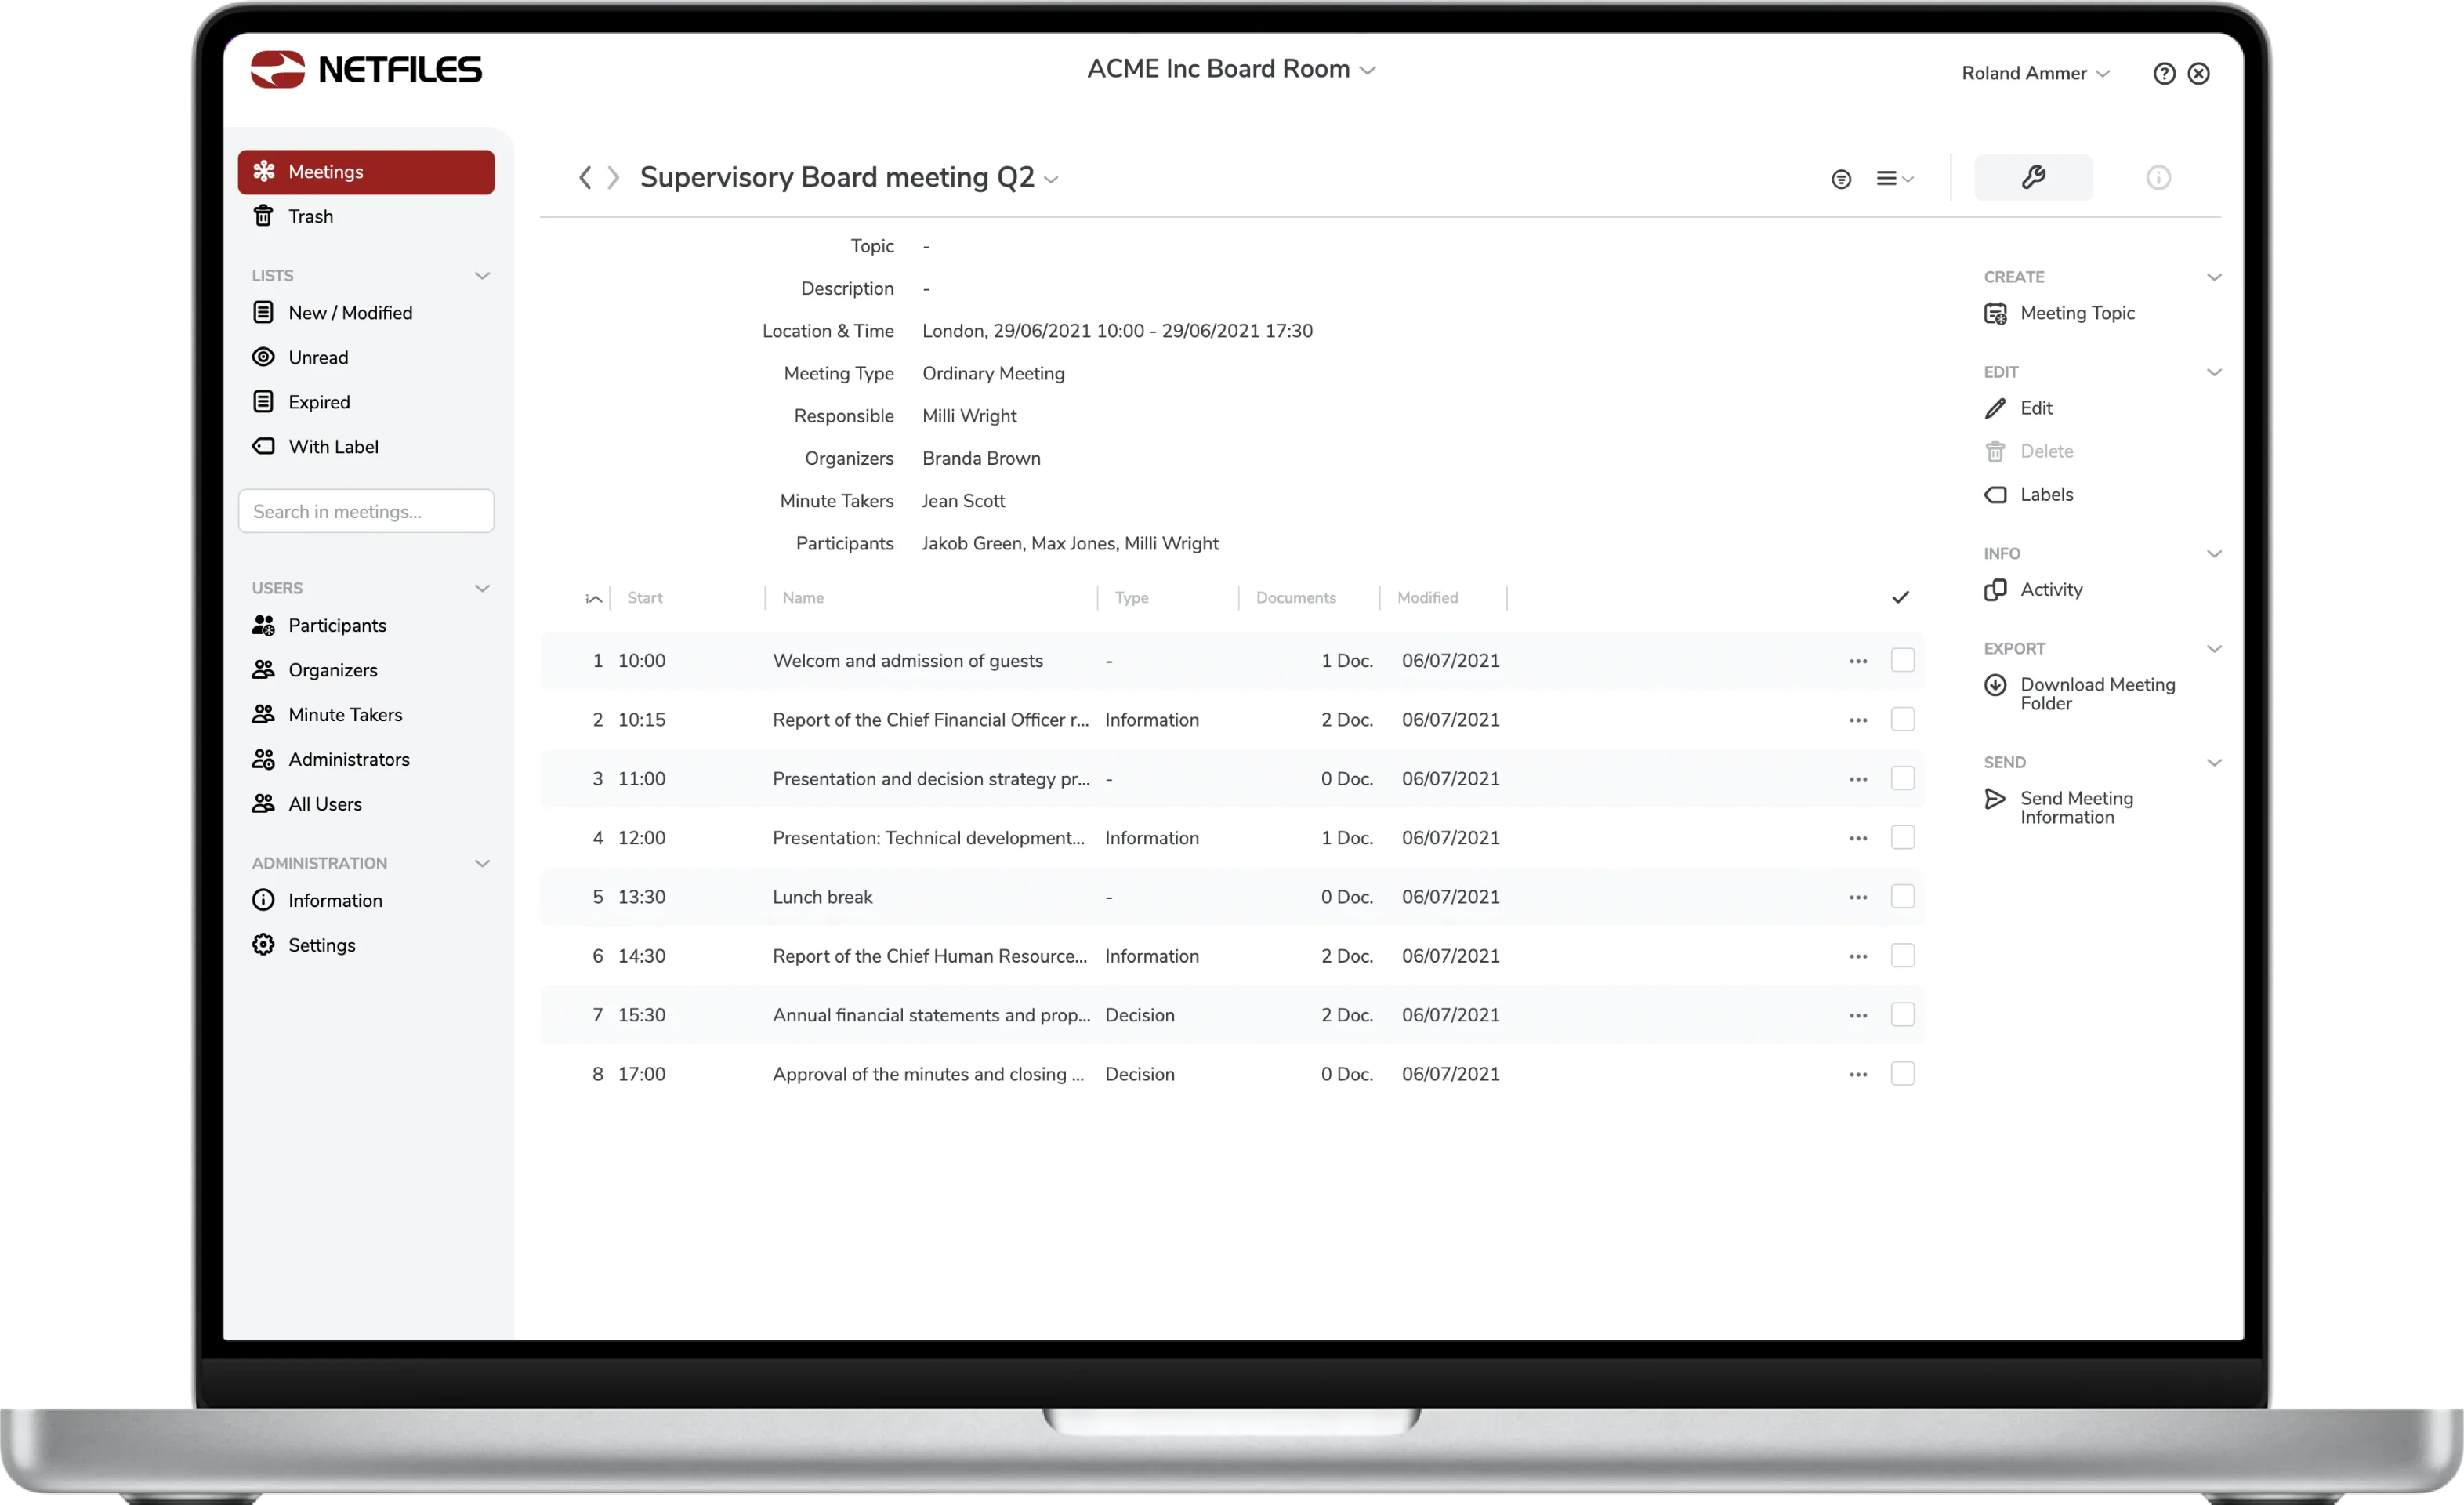Open Labels in the actions panel
This screenshot has width=2464, height=1505.
(x=2028, y=494)
